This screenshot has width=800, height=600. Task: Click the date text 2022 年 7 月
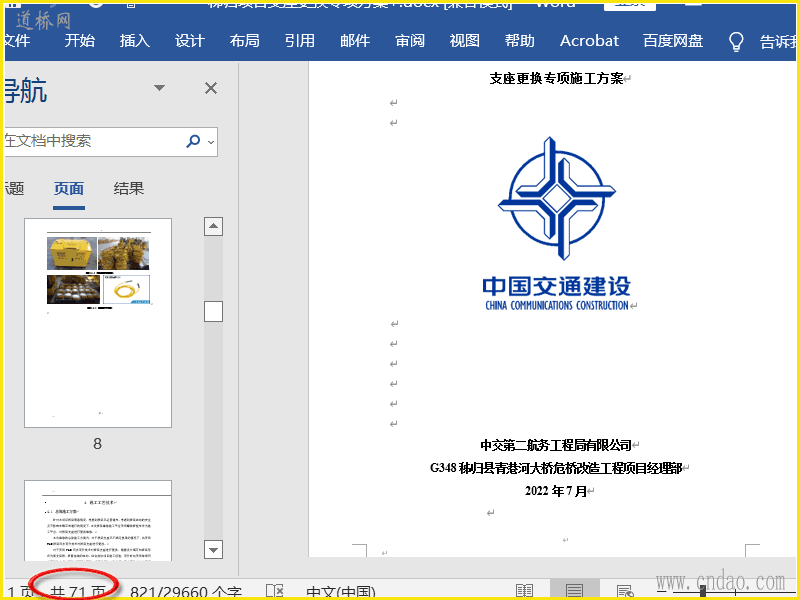[556, 491]
